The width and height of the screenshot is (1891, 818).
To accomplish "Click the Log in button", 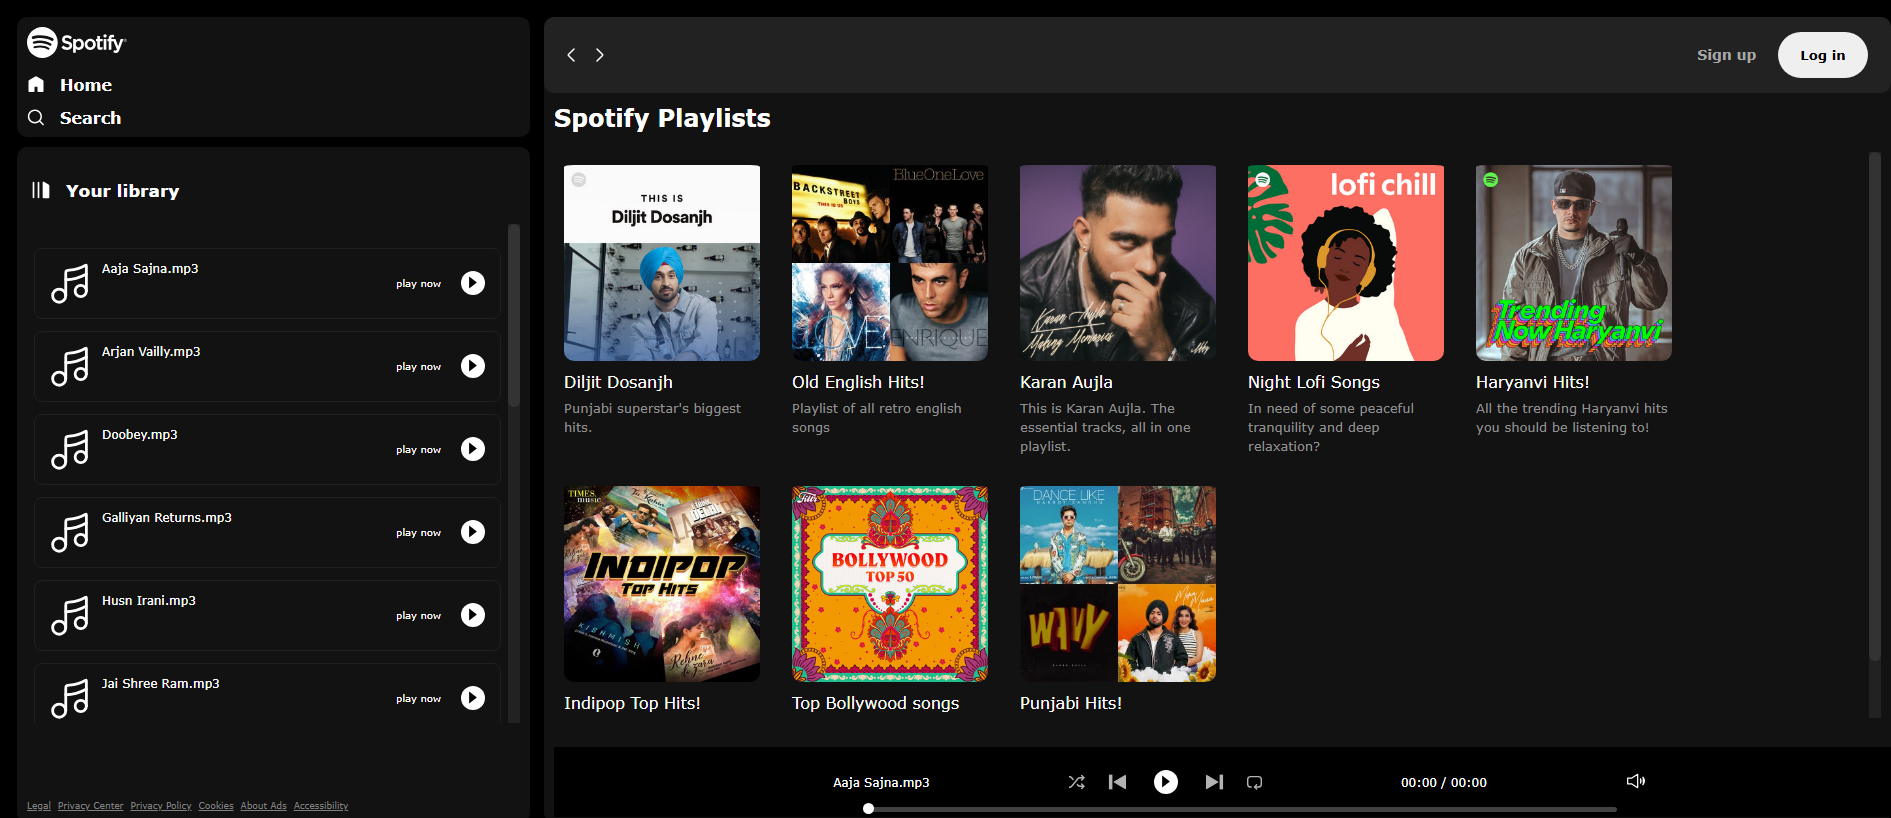I will pyautogui.click(x=1822, y=55).
